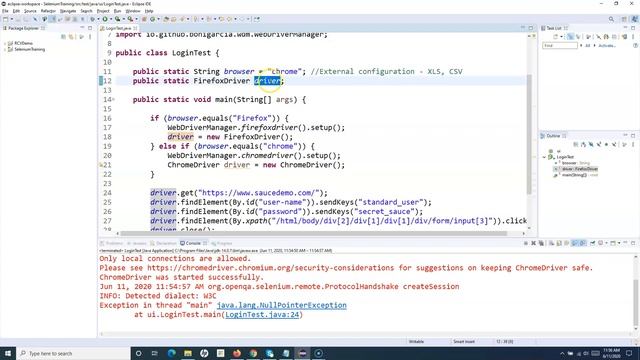640x360 pixels.
Task: Open Windows notification center icon
Action: 629,353
